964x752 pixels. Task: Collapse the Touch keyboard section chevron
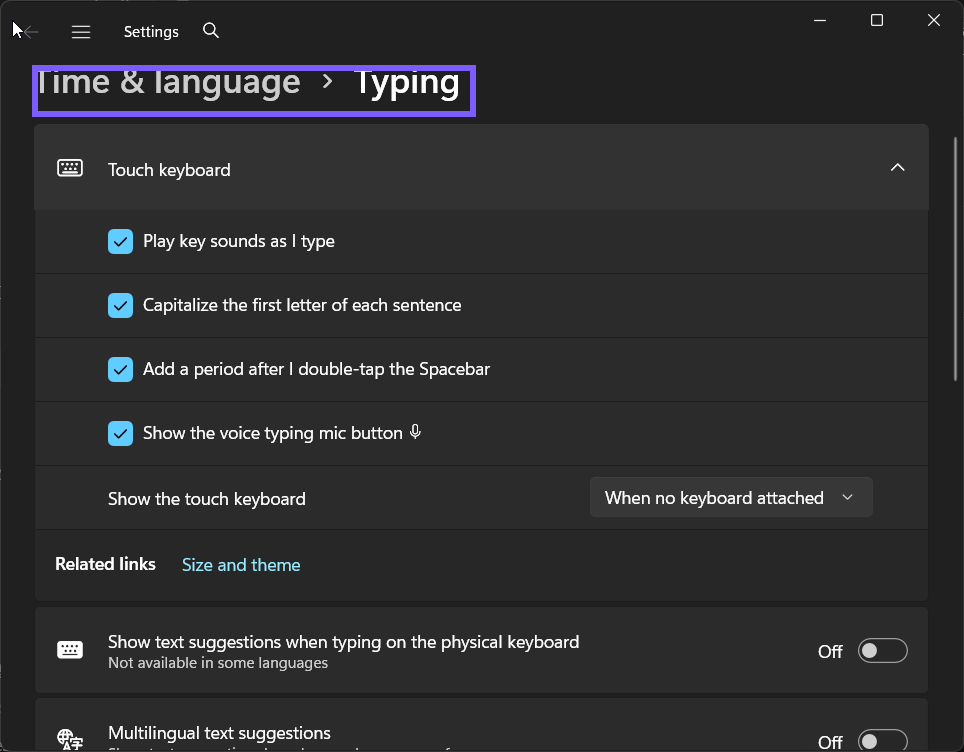(898, 167)
